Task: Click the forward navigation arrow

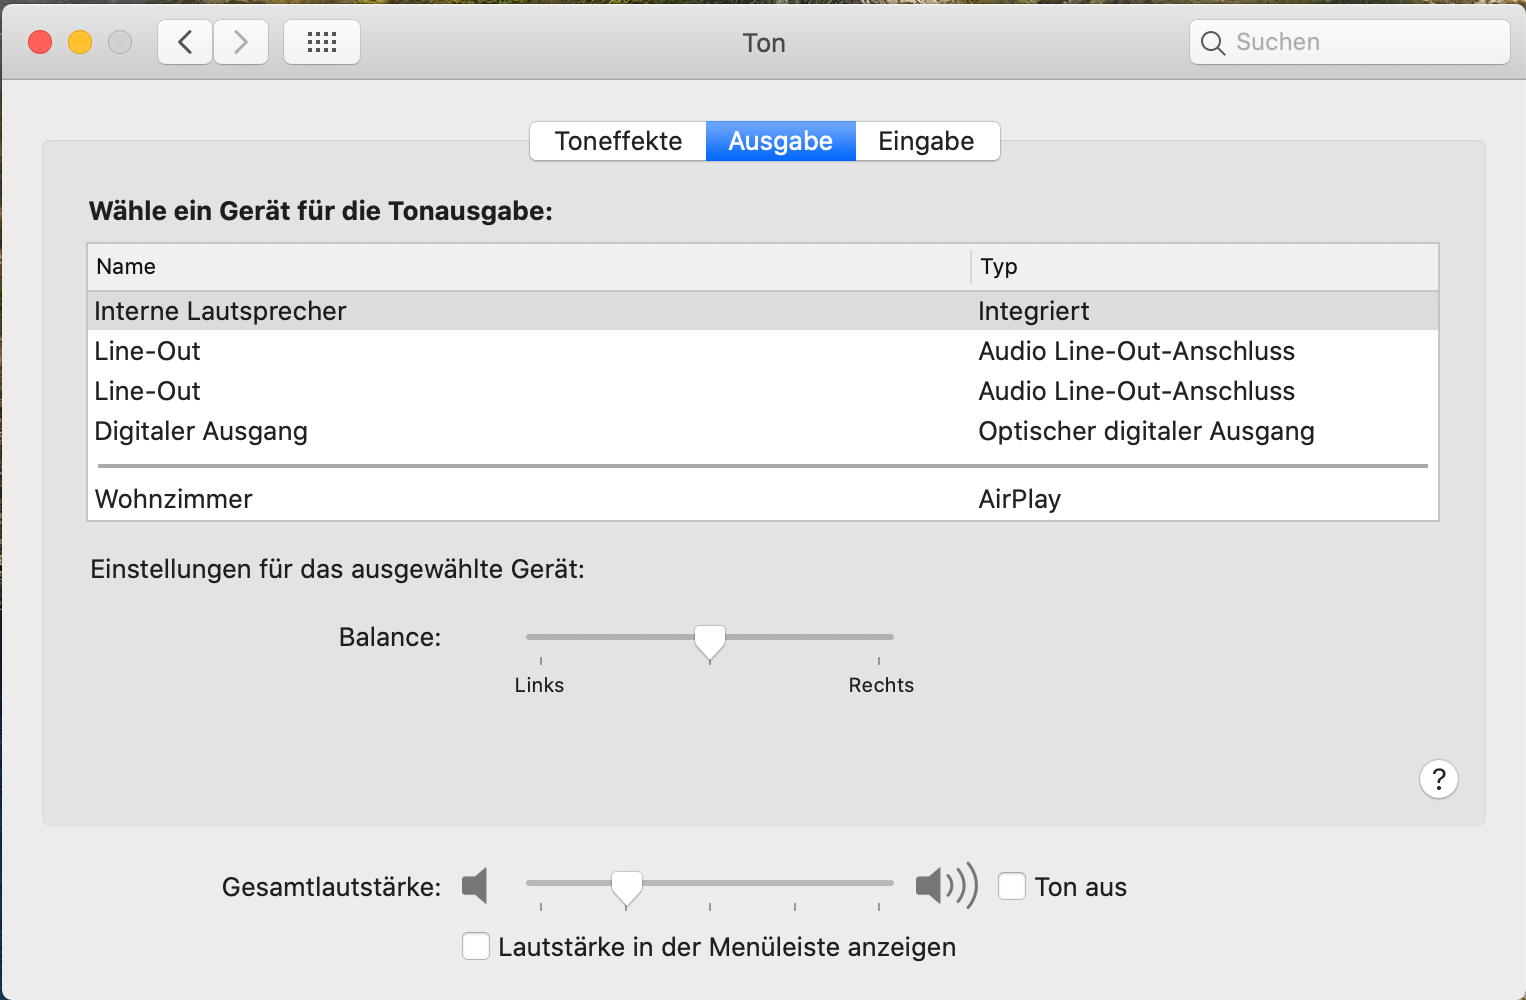Action: pyautogui.click(x=241, y=42)
